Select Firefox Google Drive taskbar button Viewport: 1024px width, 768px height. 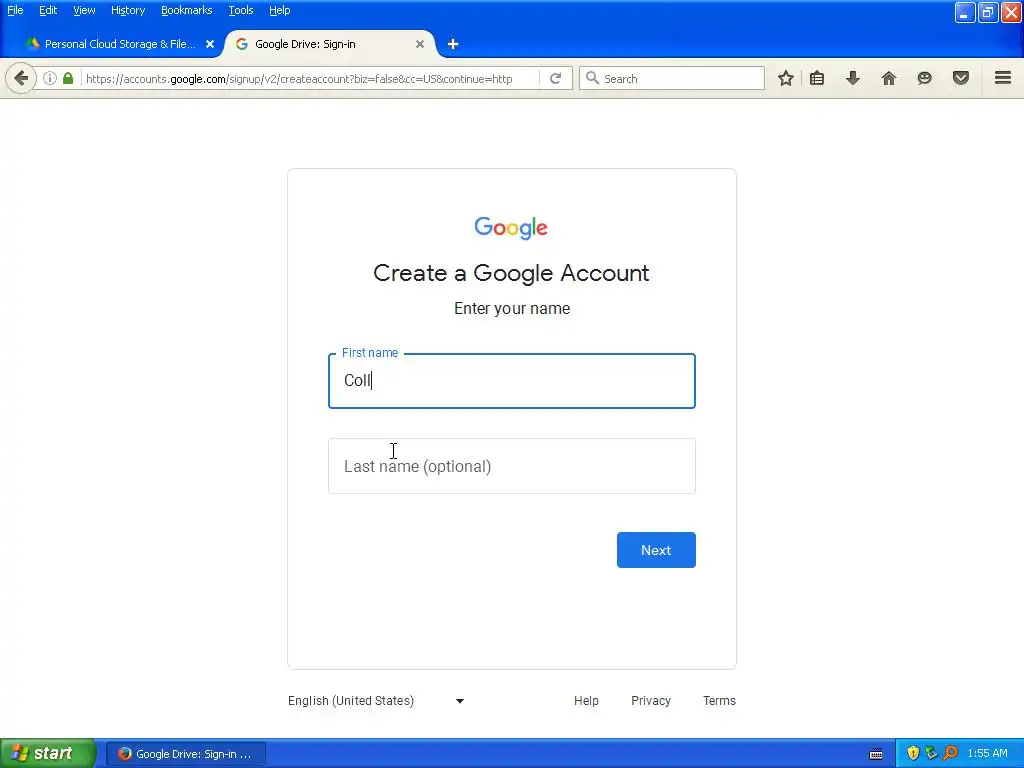click(186, 754)
